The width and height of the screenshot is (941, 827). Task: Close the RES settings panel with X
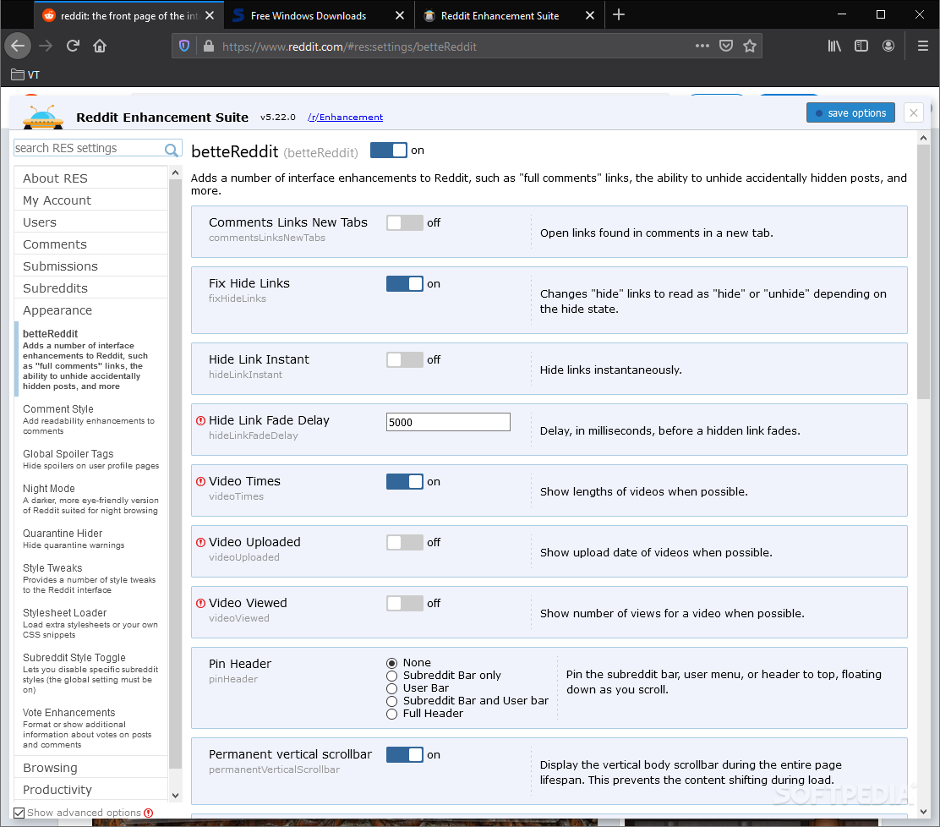pyautogui.click(x=913, y=113)
